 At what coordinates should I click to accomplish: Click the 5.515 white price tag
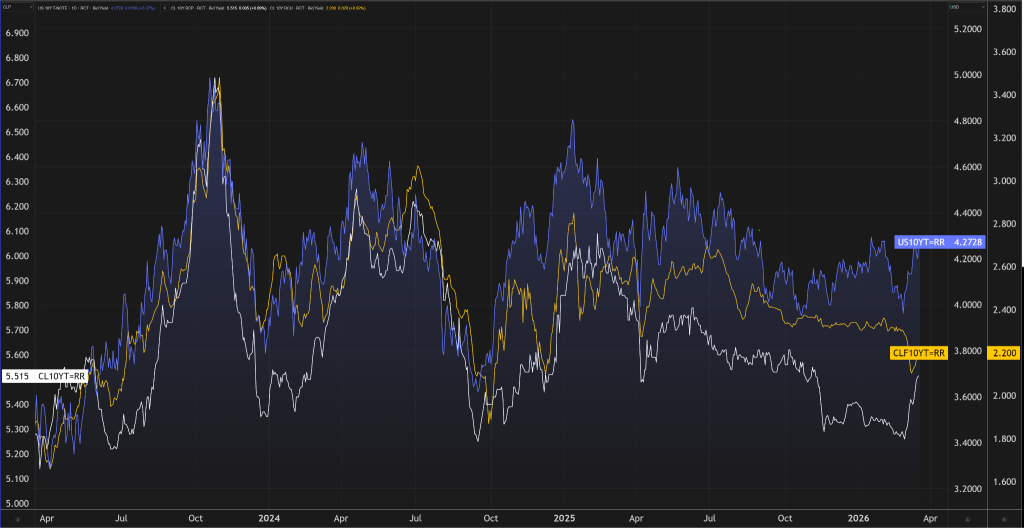(17, 376)
